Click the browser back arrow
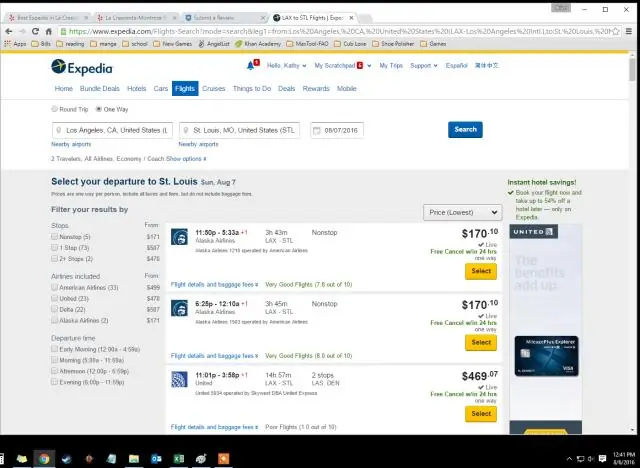Image resolution: width=640 pixels, height=468 pixels. coord(9,31)
